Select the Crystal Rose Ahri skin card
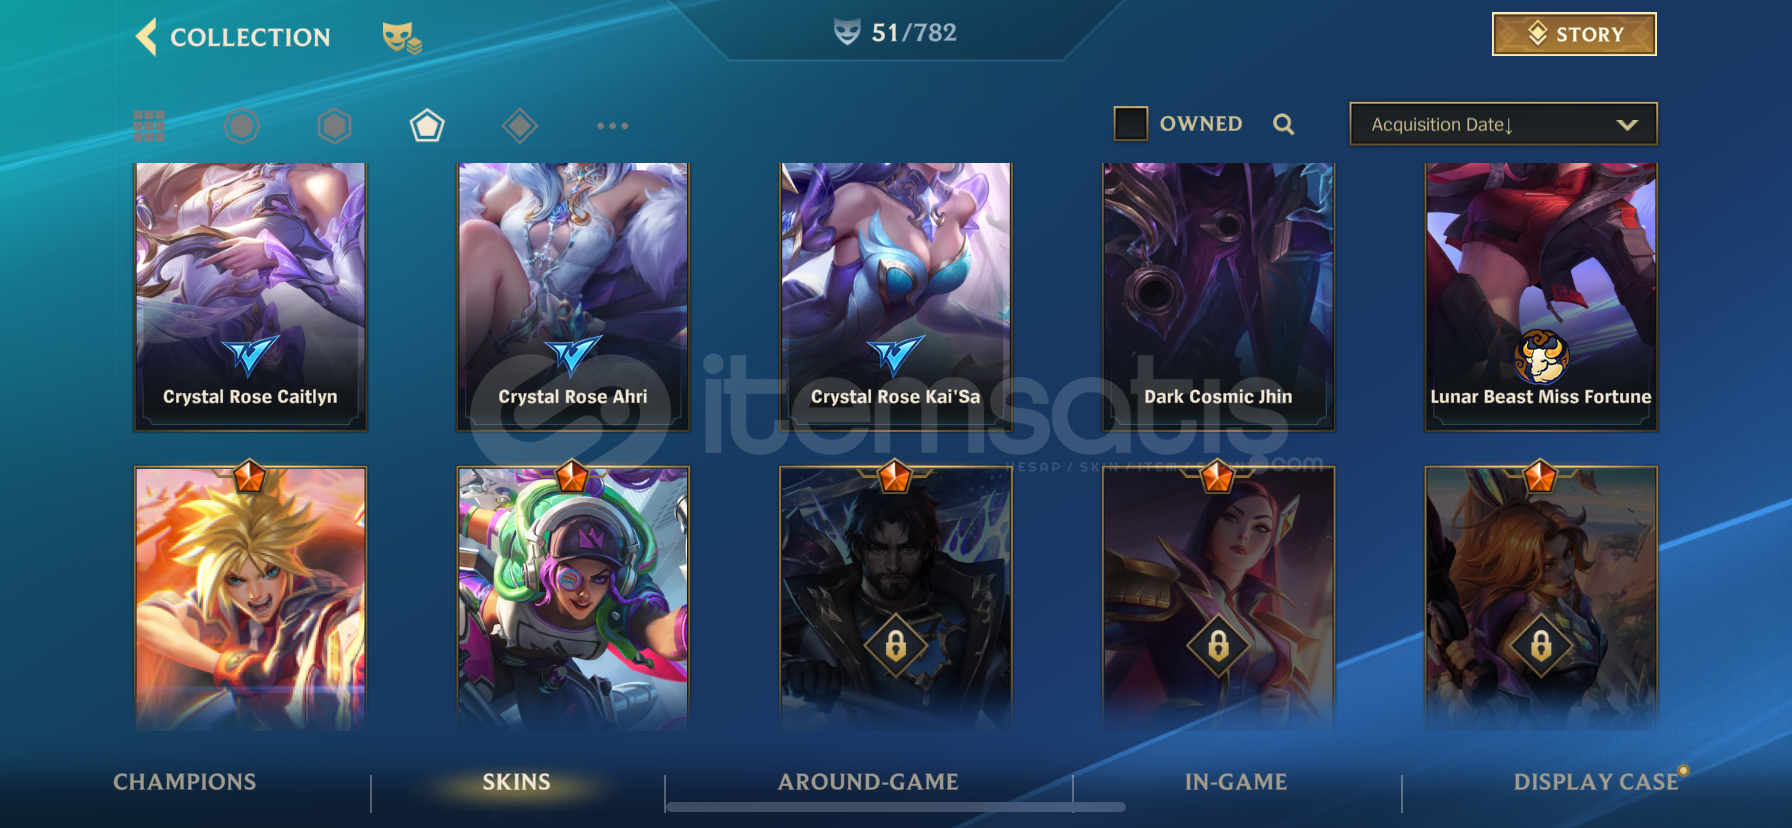 [x=573, y=297]
